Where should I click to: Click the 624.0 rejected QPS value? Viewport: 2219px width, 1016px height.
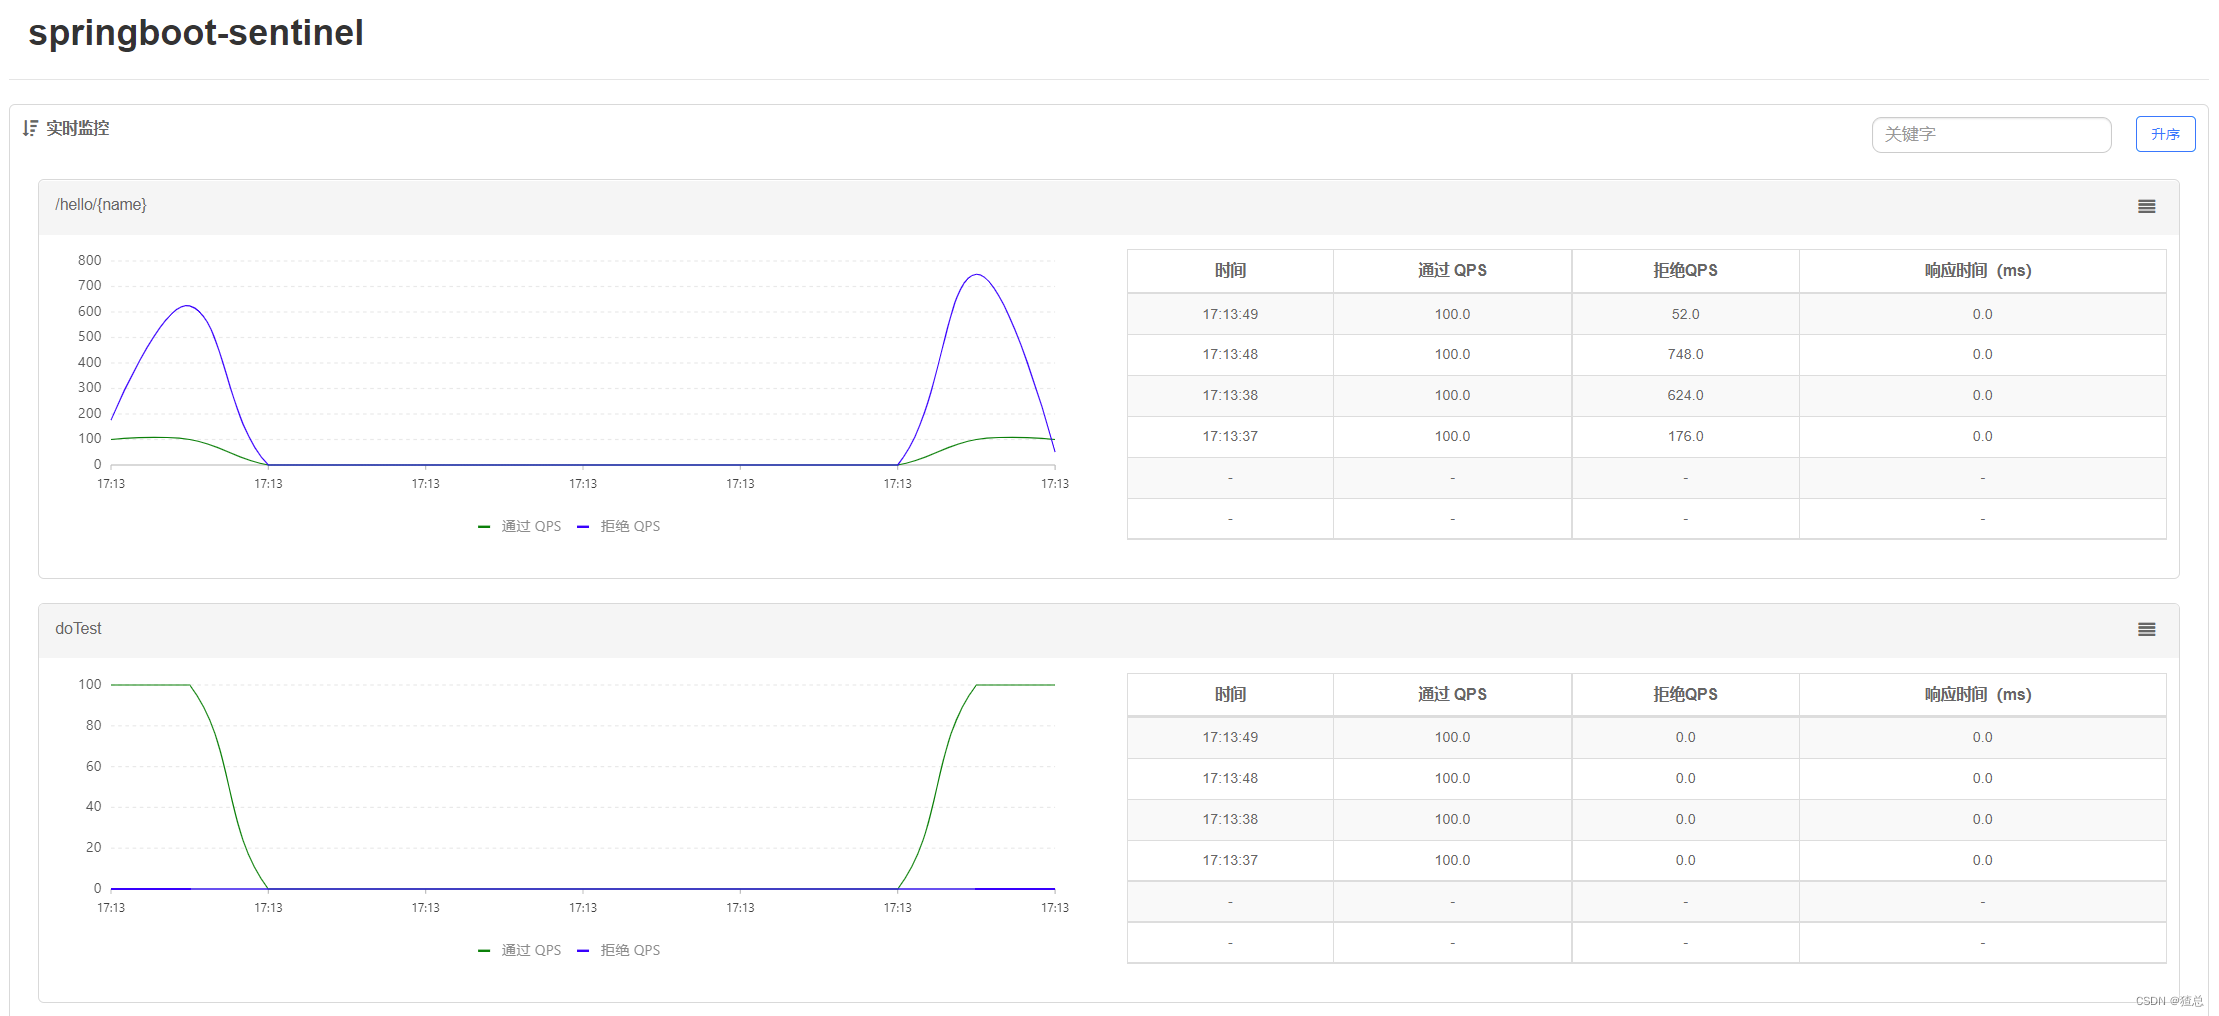pos(1685,395)
